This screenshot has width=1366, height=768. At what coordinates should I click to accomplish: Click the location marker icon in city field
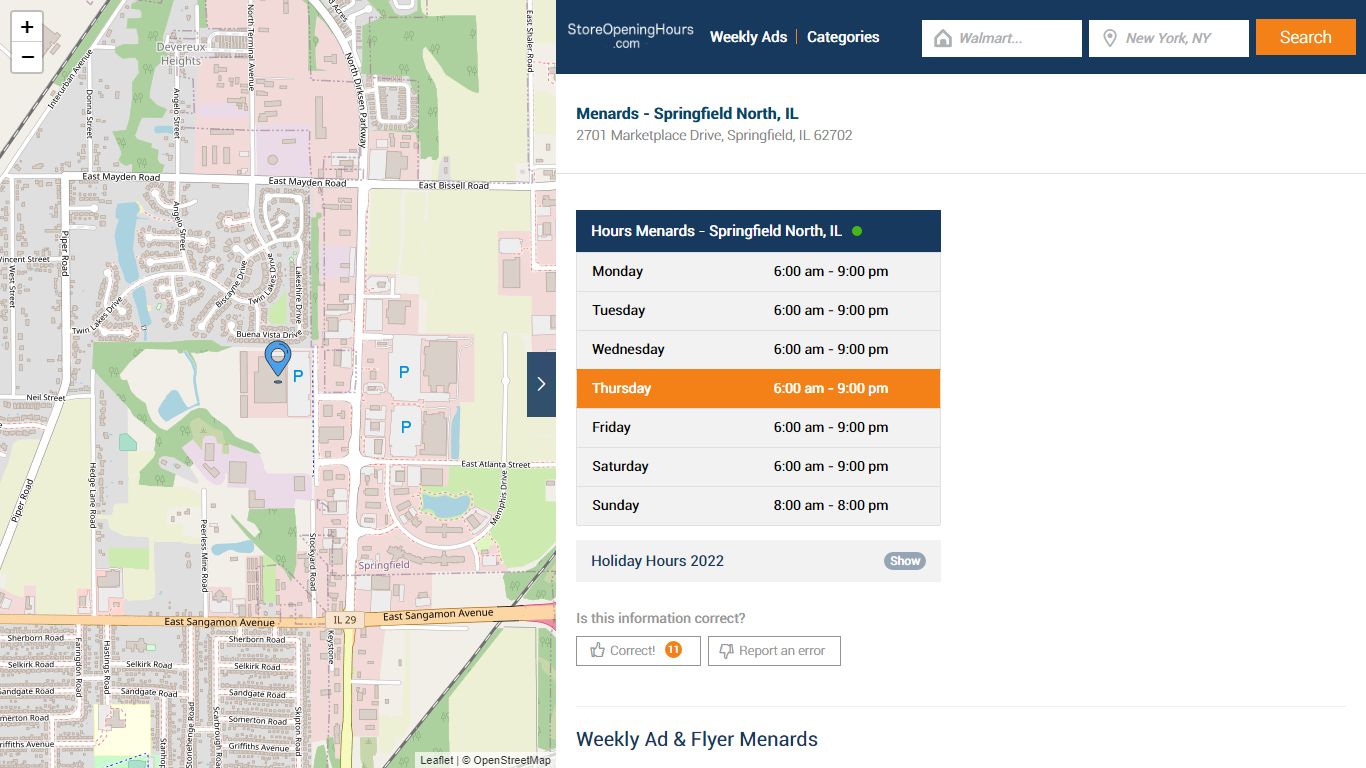coord(1109,38)
